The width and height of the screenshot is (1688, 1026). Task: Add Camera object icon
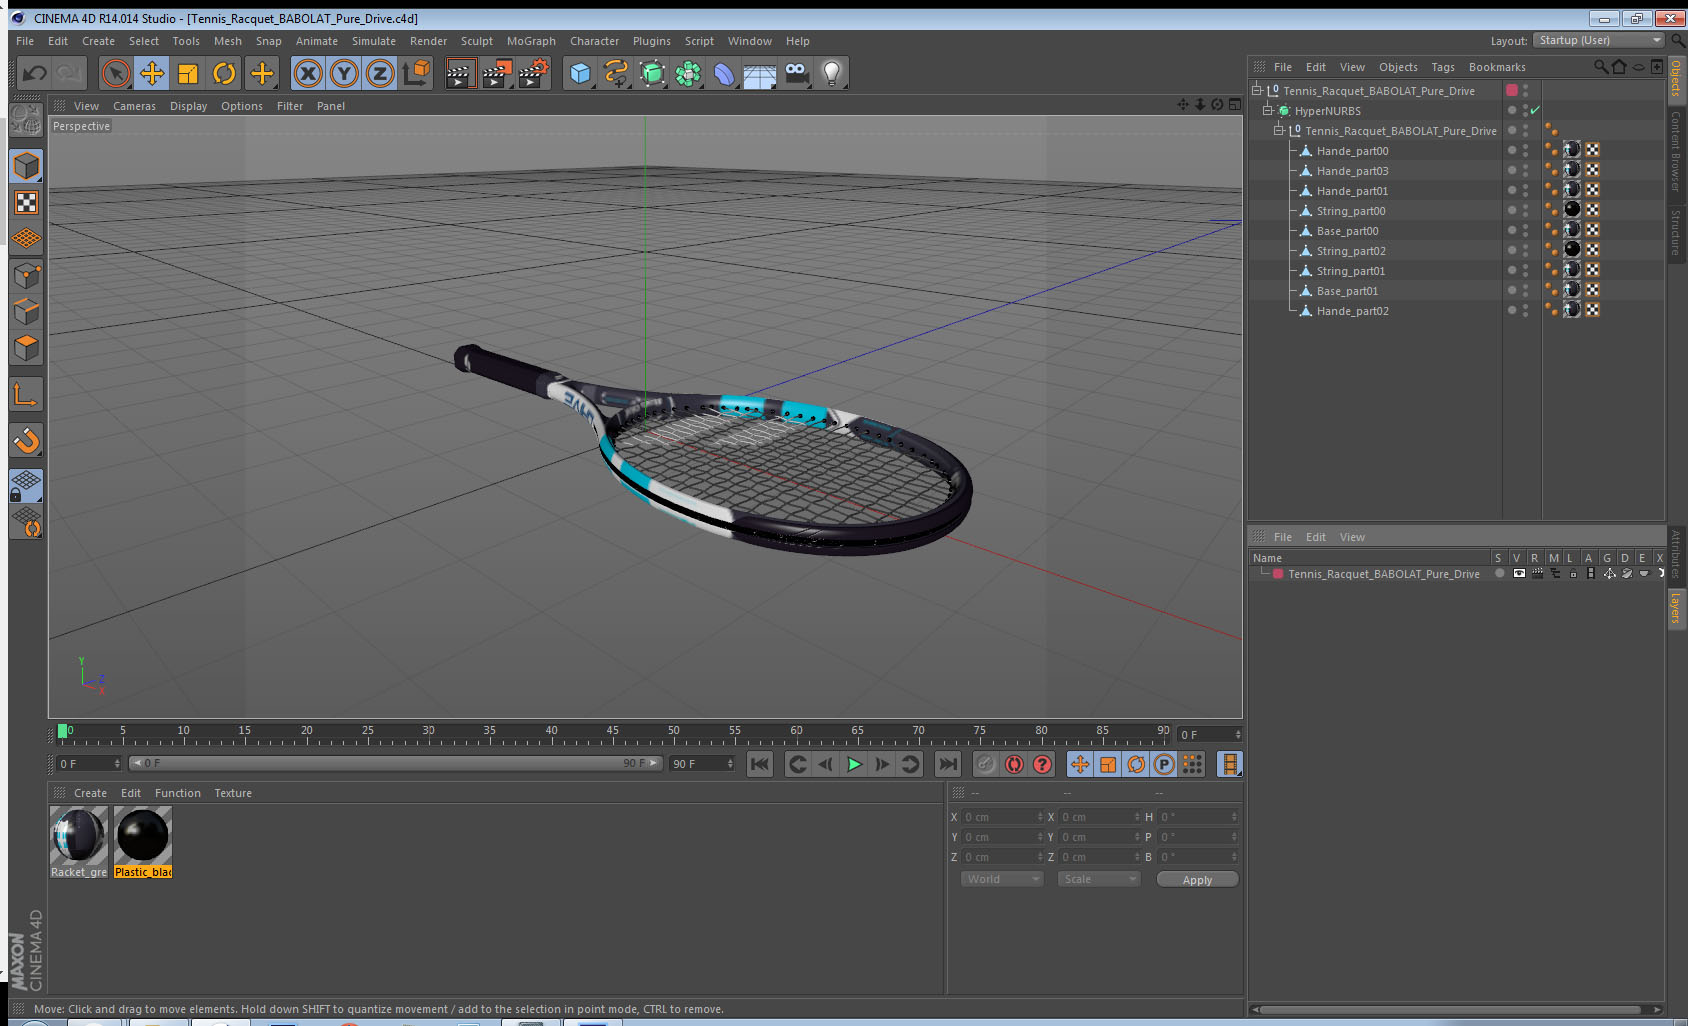[x=796, y=73]
